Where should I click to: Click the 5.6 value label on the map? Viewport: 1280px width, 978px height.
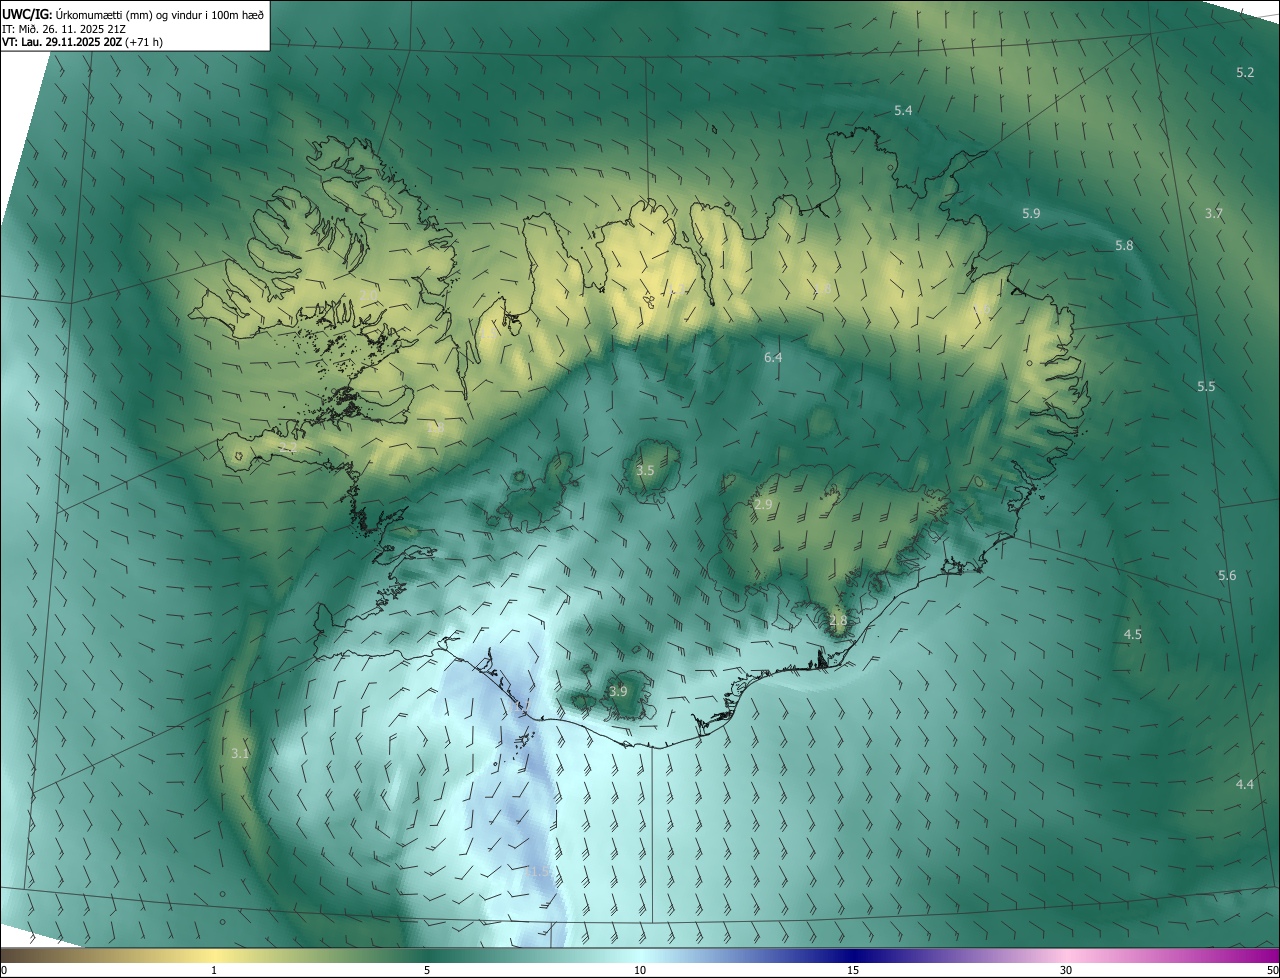[1227, 575]
